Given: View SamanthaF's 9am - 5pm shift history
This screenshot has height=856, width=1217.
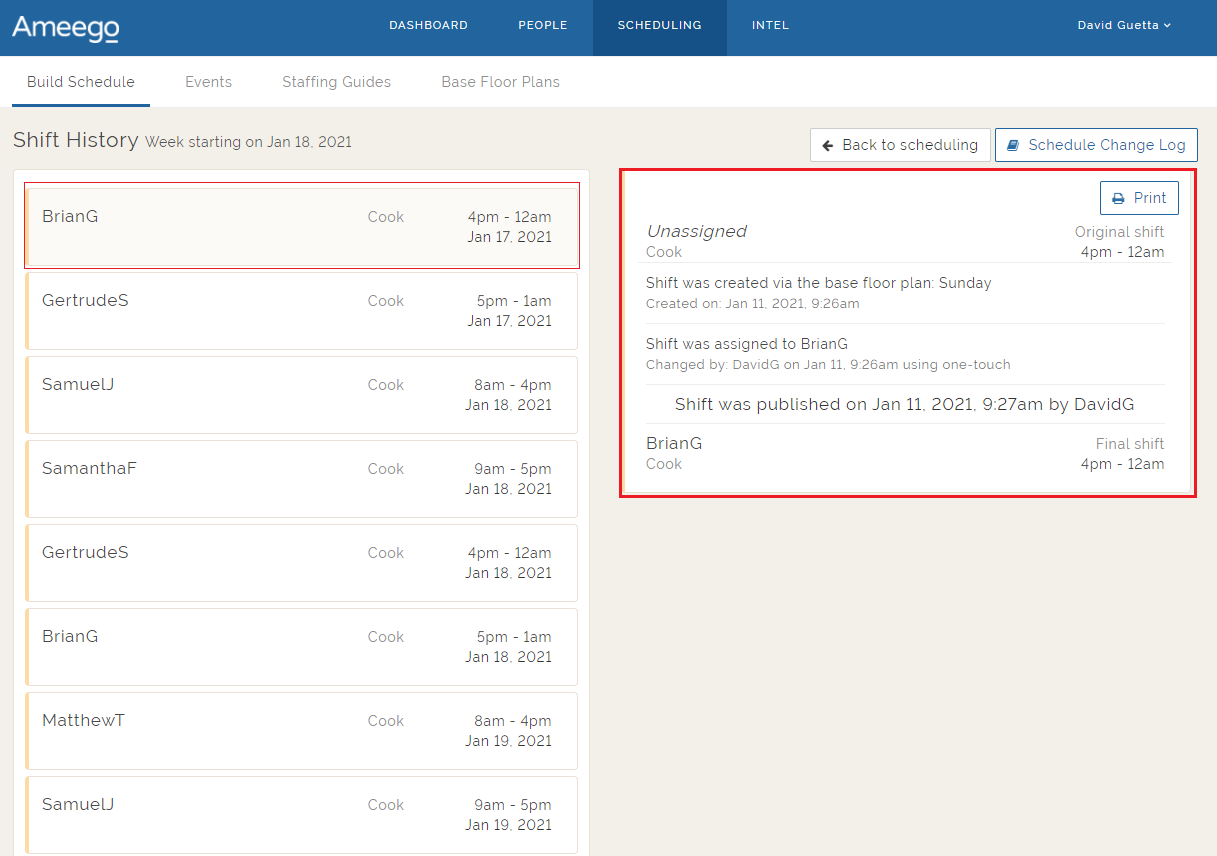Looking at the screenshot, I should [301, 479].
